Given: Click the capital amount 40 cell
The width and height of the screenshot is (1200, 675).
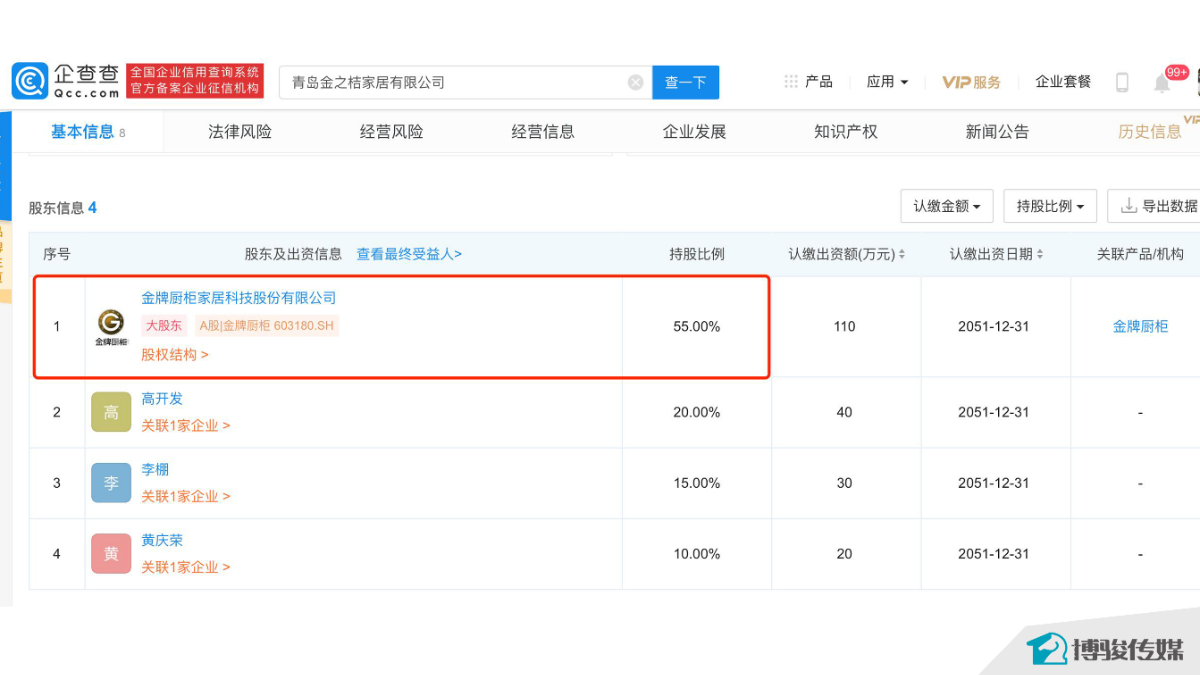Looking at the screenshot, I should (845, 412).
